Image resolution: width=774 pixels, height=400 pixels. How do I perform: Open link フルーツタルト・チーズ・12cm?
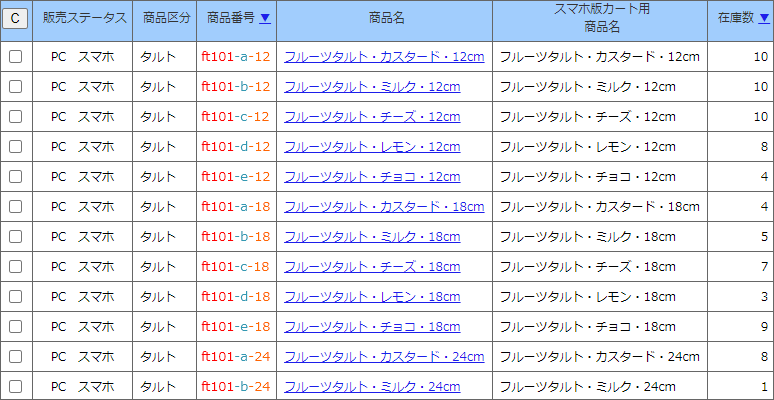(372, 117)
